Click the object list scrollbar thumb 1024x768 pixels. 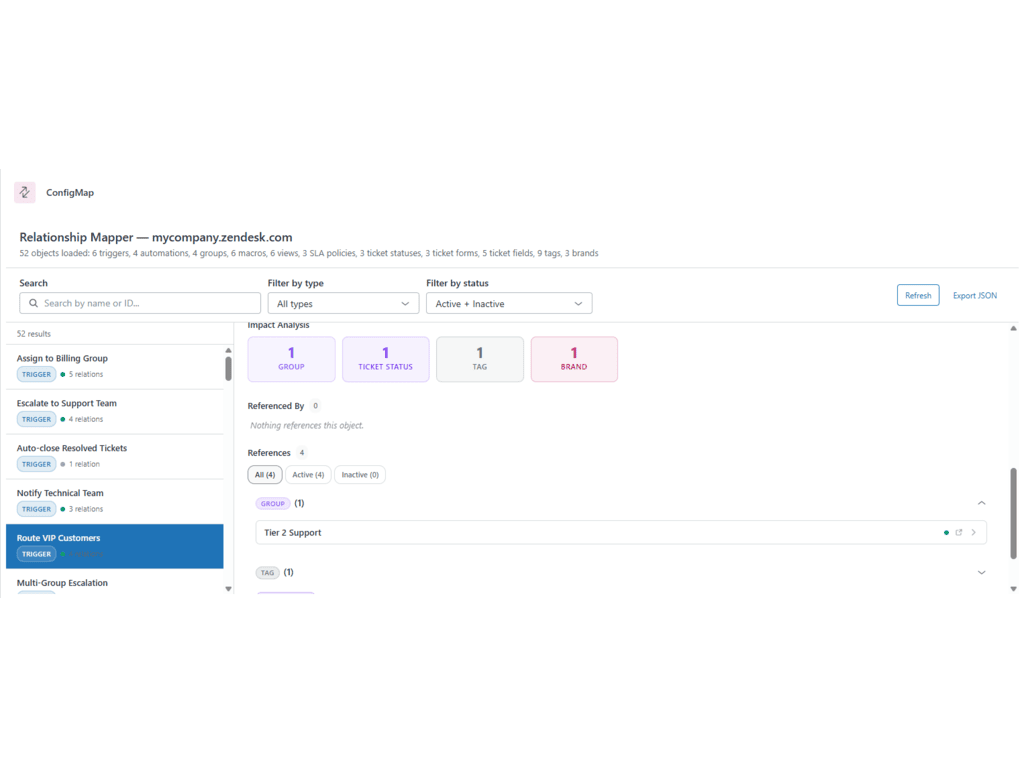[x=228, y=368]
